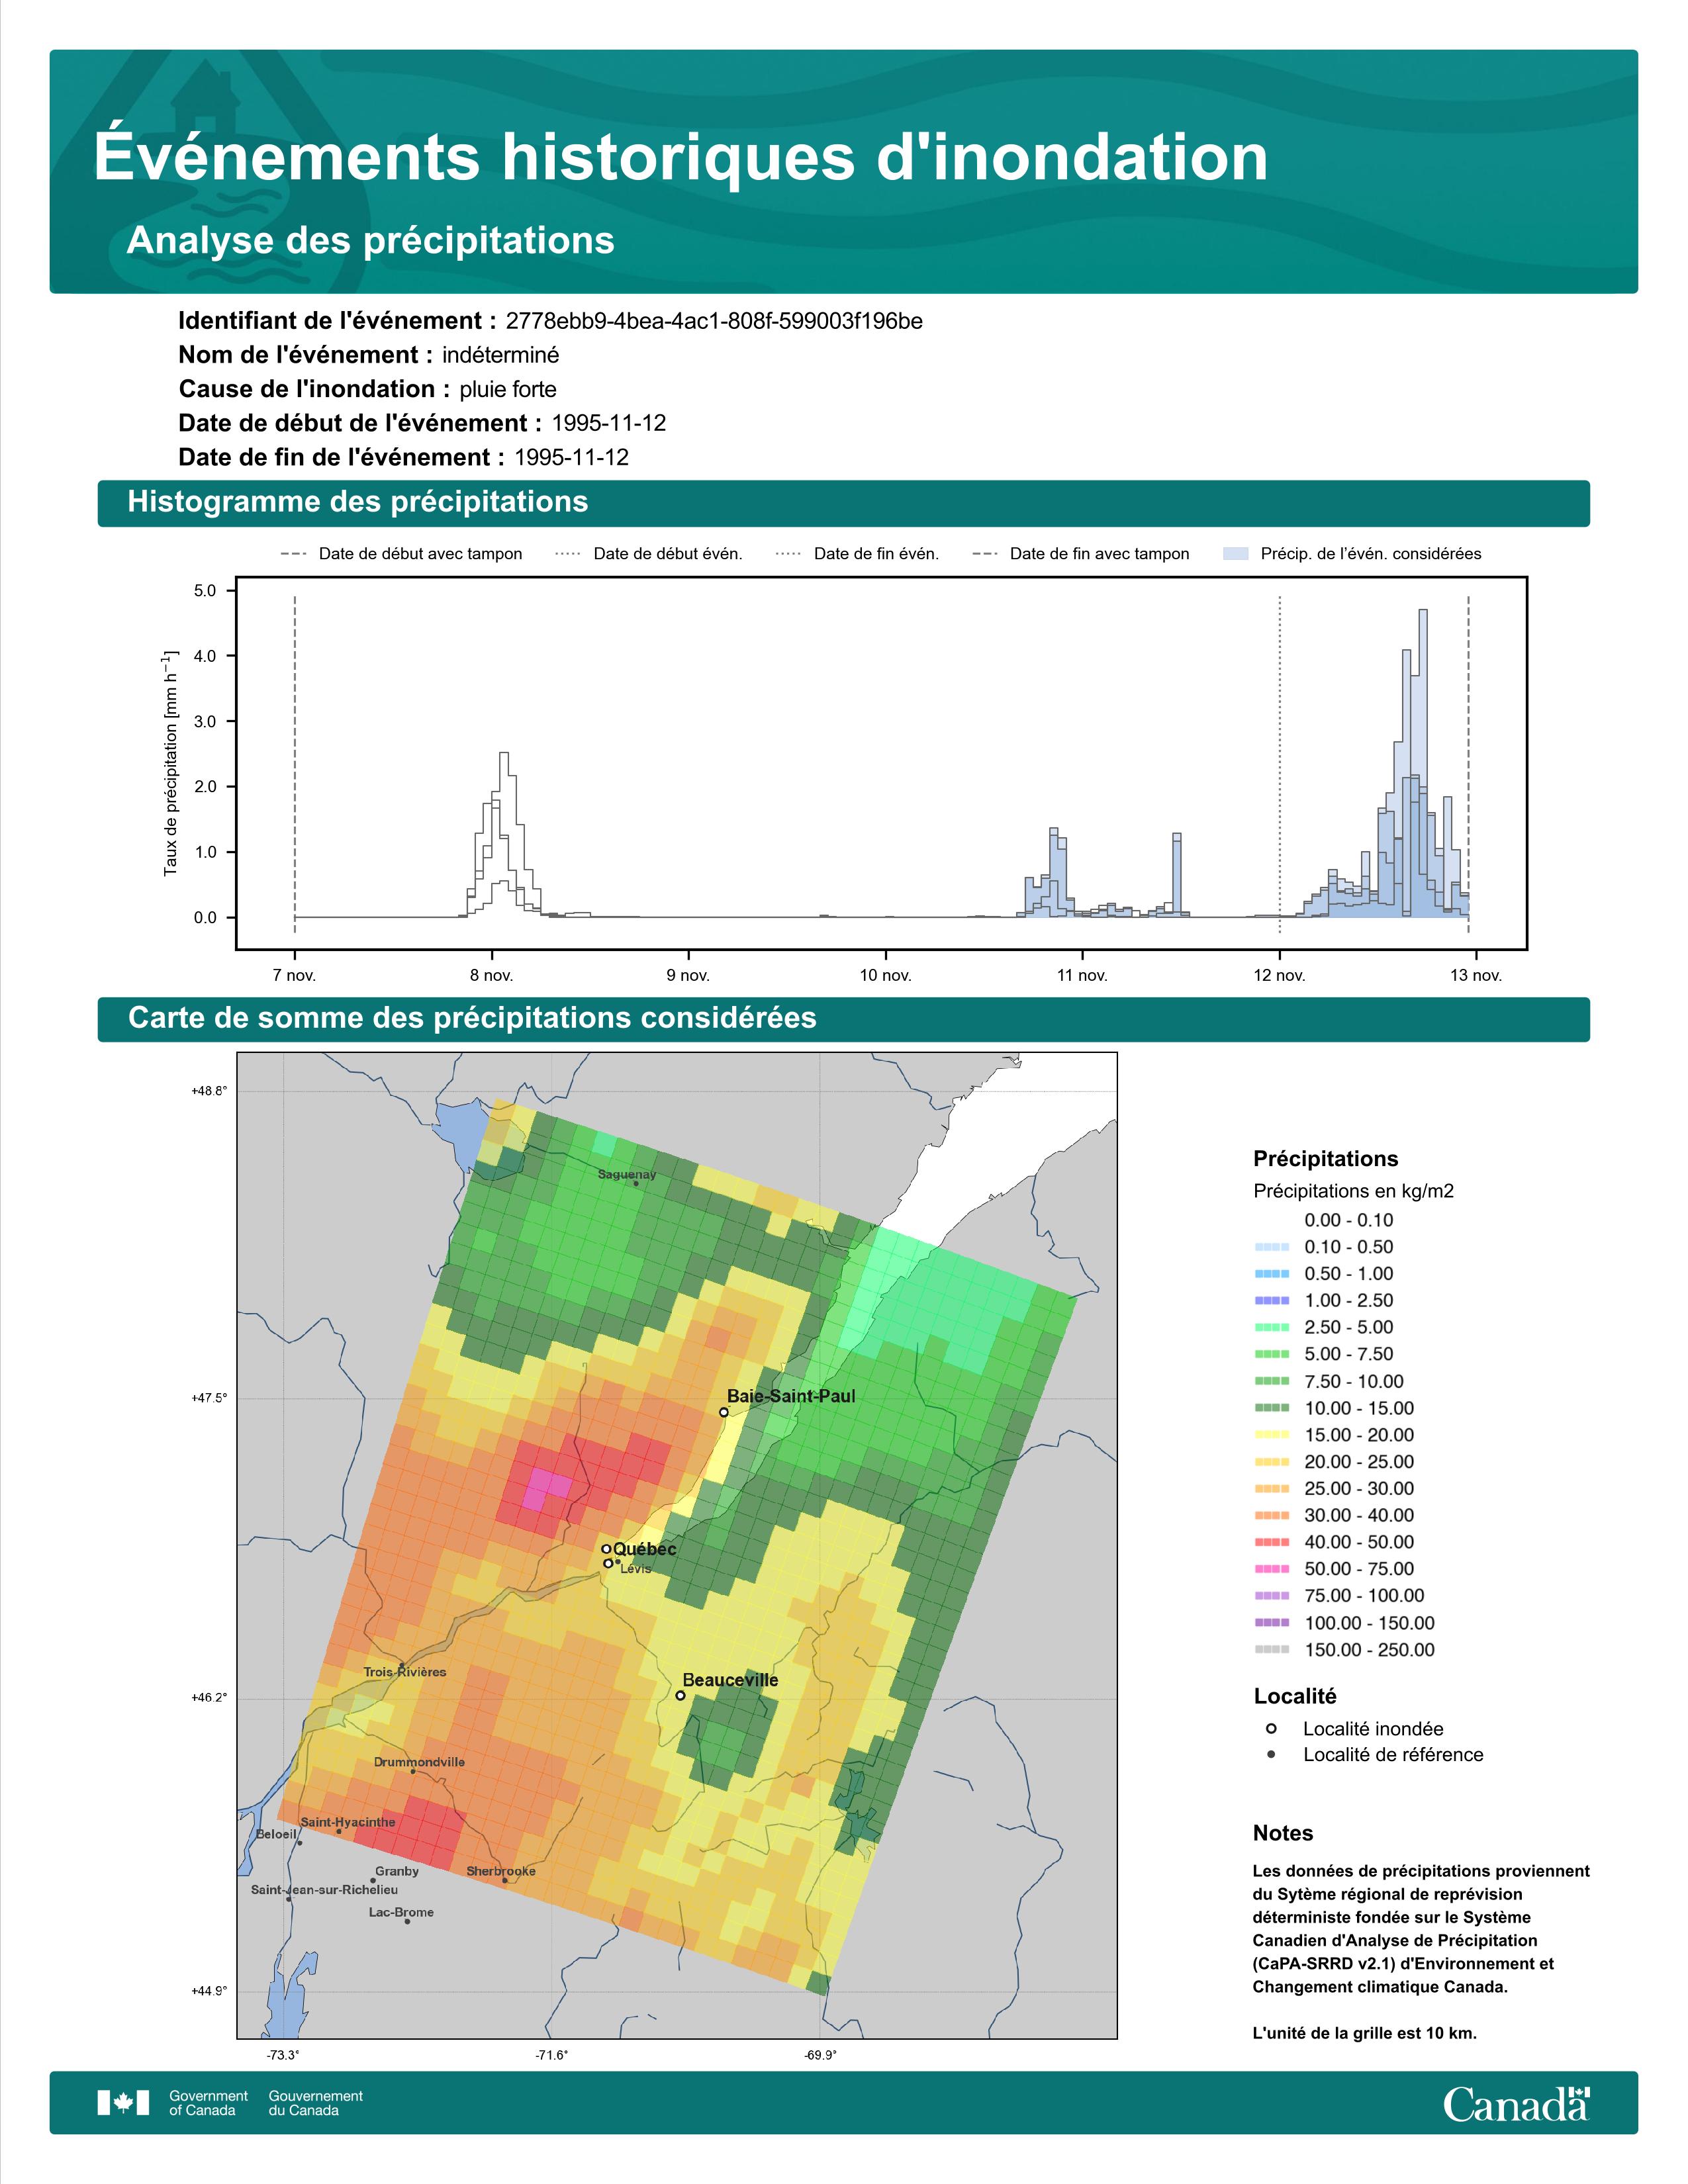Click the 100.00 - 150.00 precipitation swatch
This screenshot has height=2184, width=1688.
[x=1271, y=1623]
